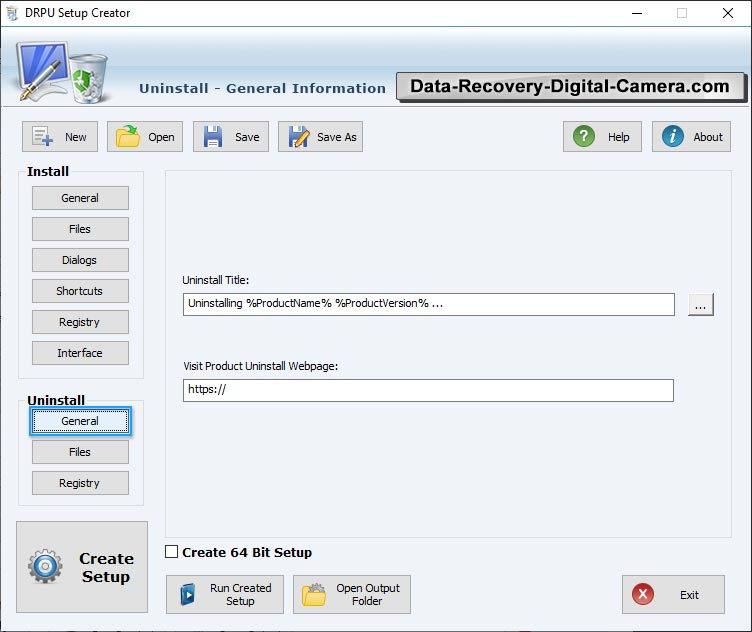
Task: Close the DRPU Setup Creator window
Action: (x=728, y=13)
